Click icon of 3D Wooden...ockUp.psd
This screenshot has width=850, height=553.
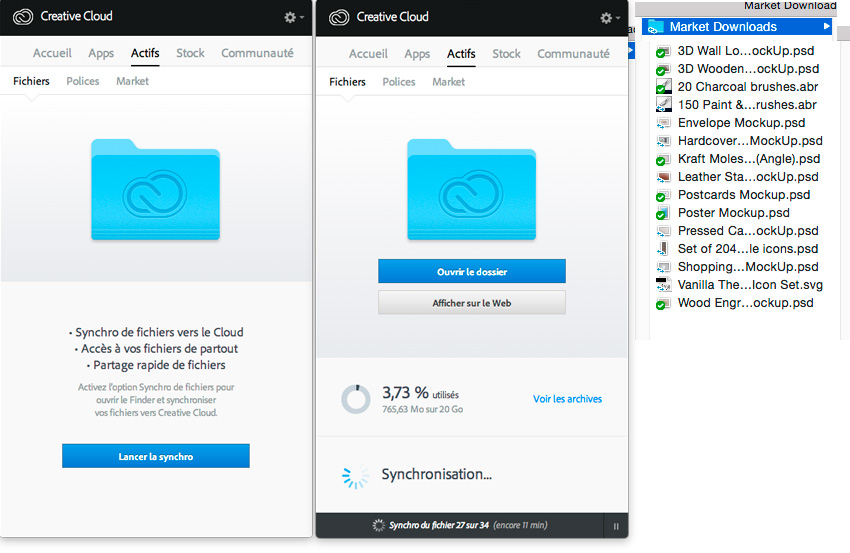(x=663, y=69)
